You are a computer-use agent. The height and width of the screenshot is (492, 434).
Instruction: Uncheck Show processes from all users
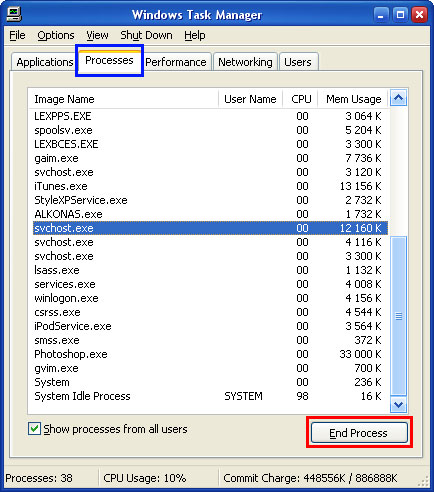pyautogui.click(x=34, y=429)
